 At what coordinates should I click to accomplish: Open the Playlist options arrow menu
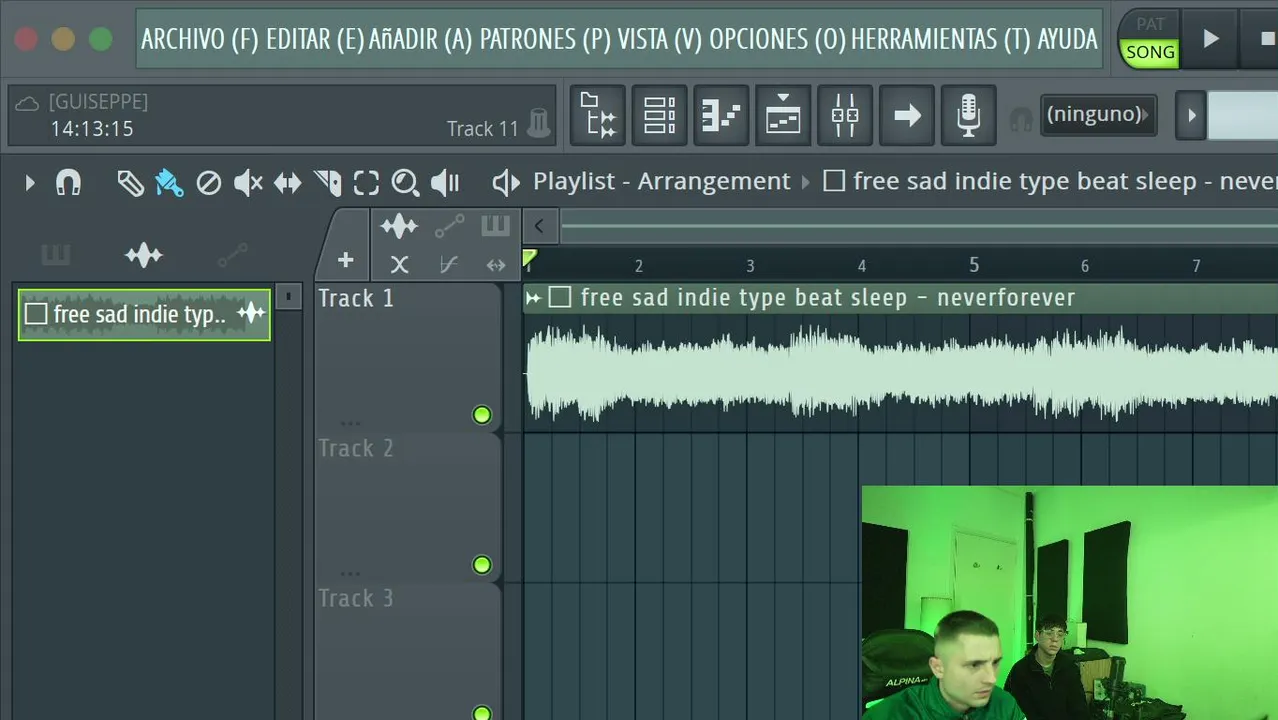30,183
